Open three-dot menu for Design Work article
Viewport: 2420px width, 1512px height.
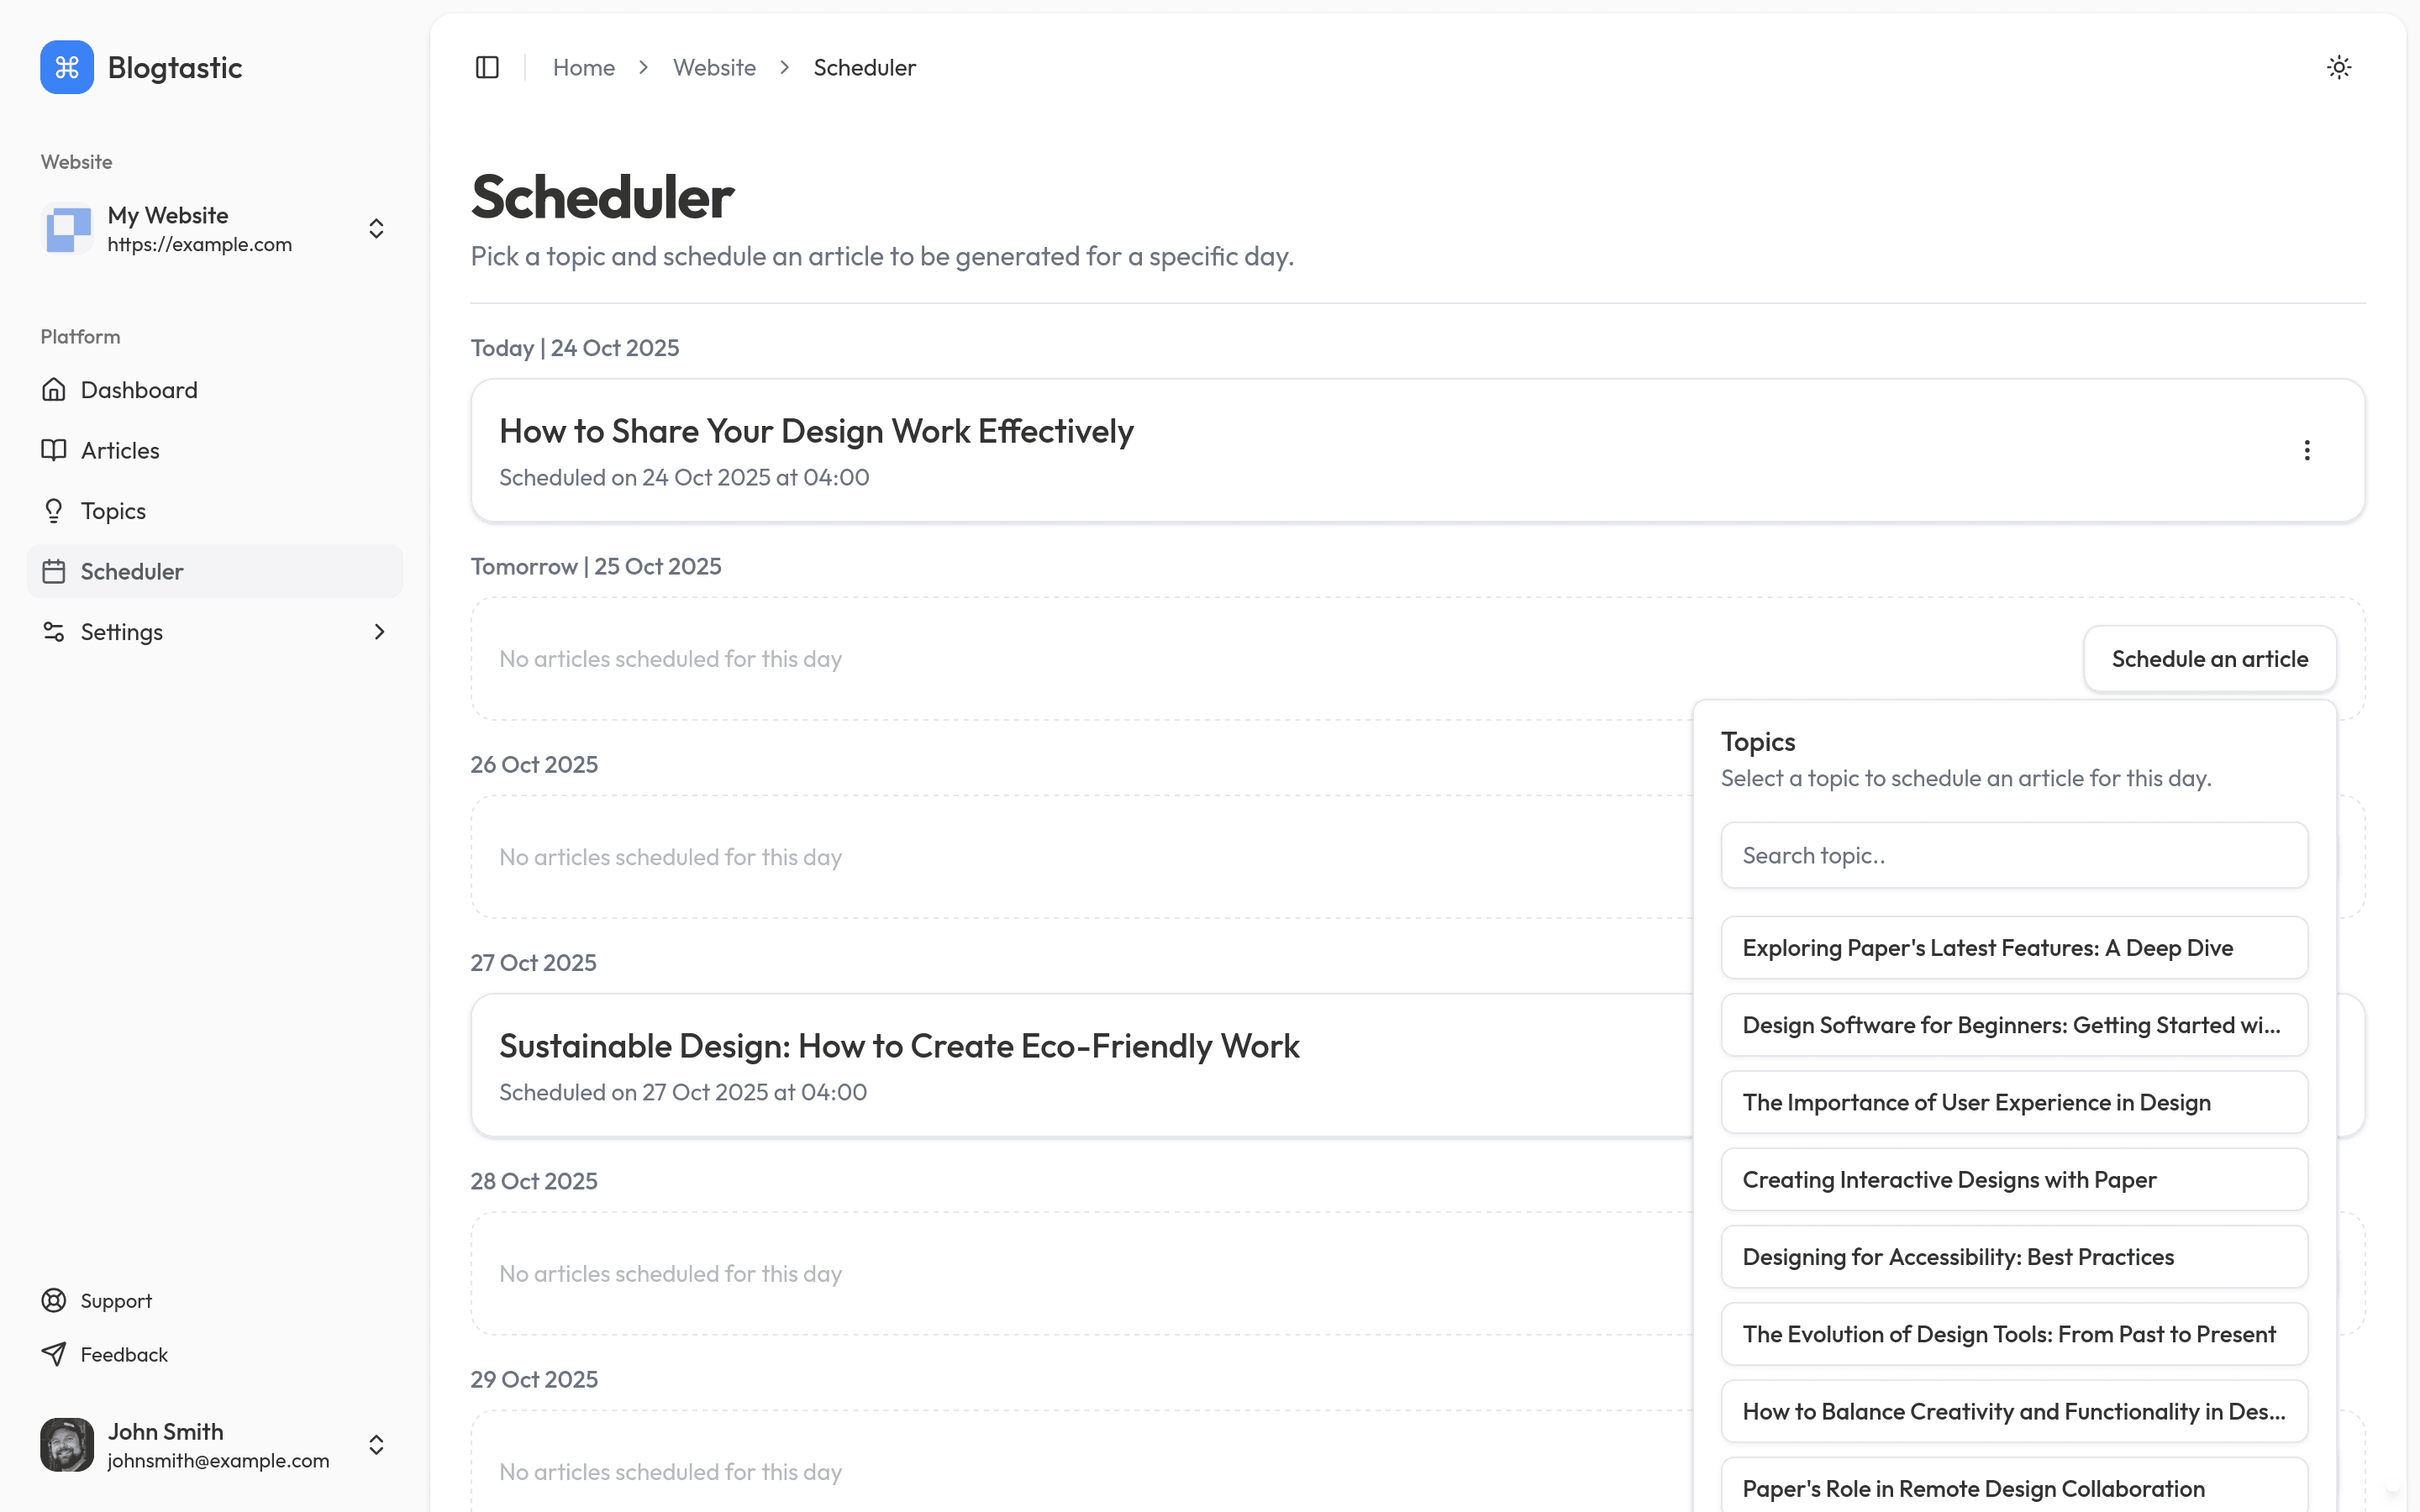click(x=2307, y=450)
